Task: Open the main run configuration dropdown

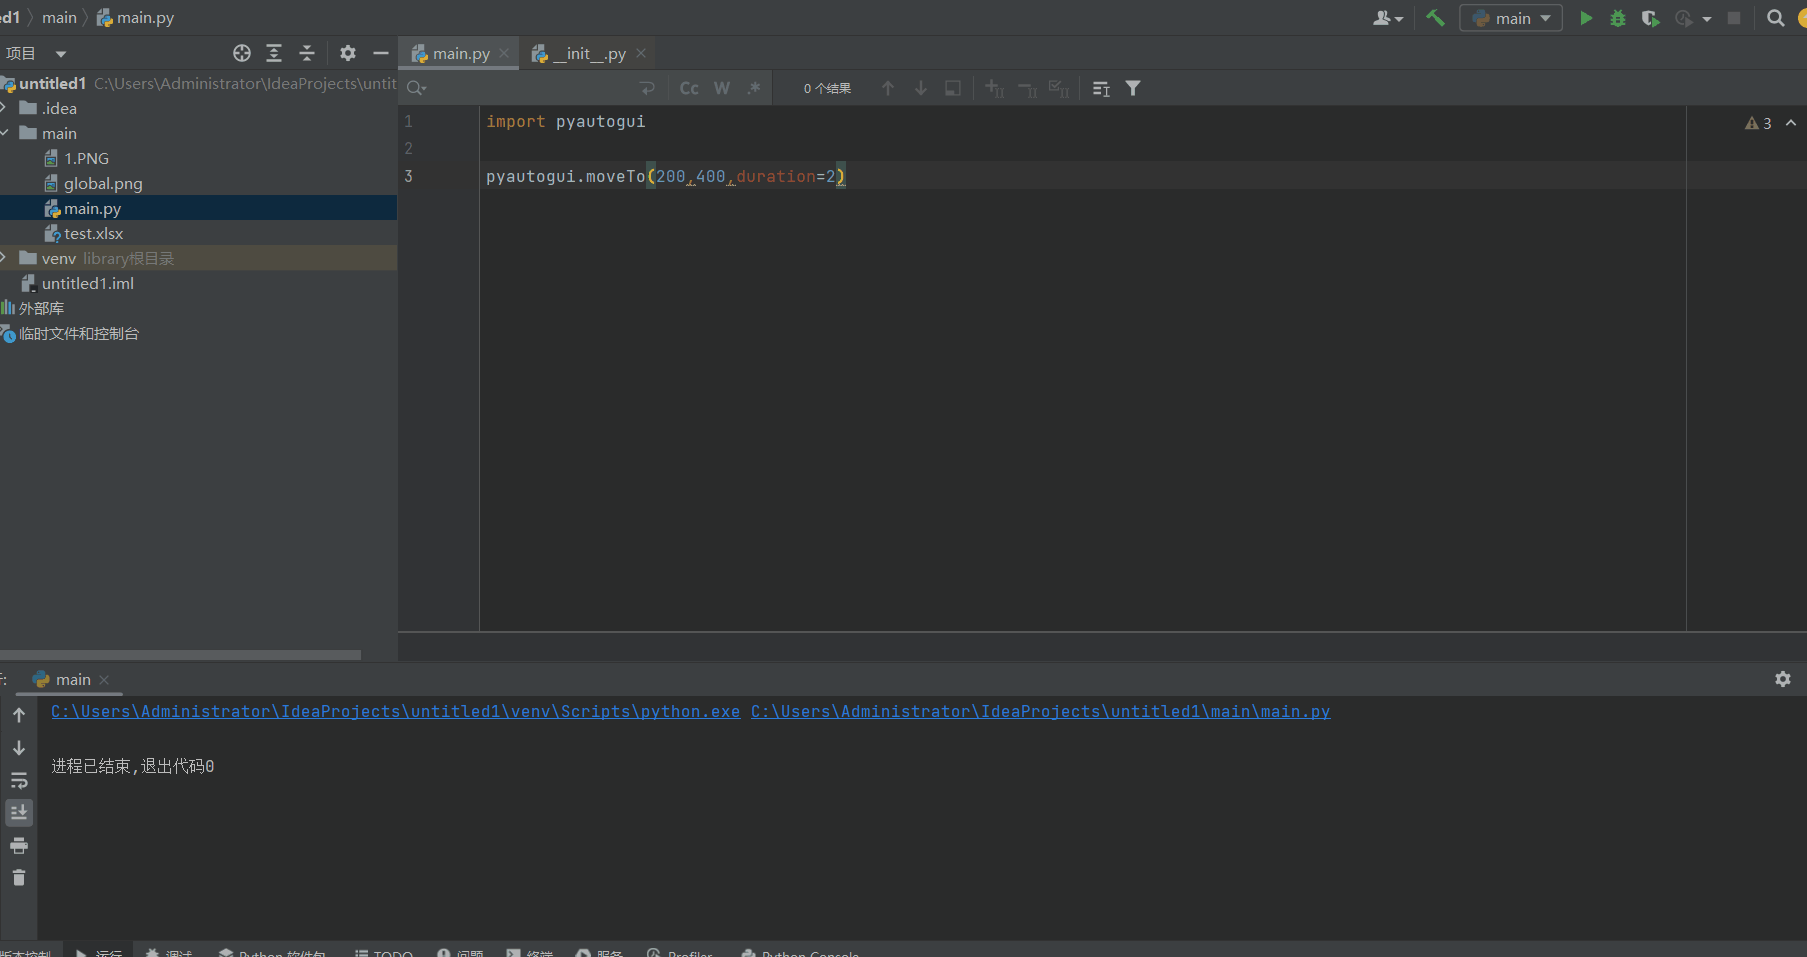Action: pyautogui.click(x=1511, y=18)
